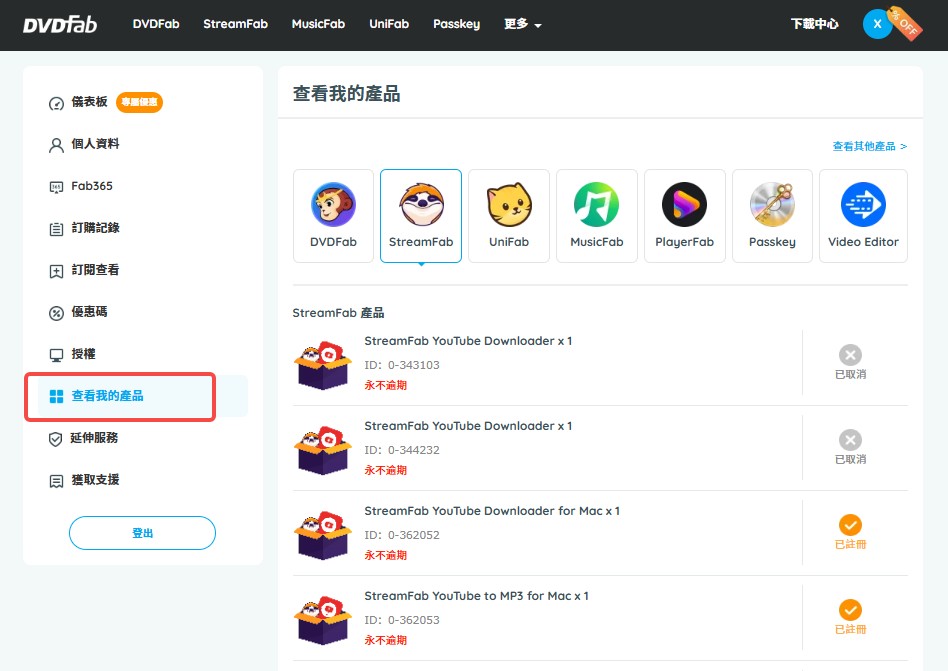Click the Fab365 sidebar icon
The width and height of the screenshot is (948, 671).
[x=56, y=187]
